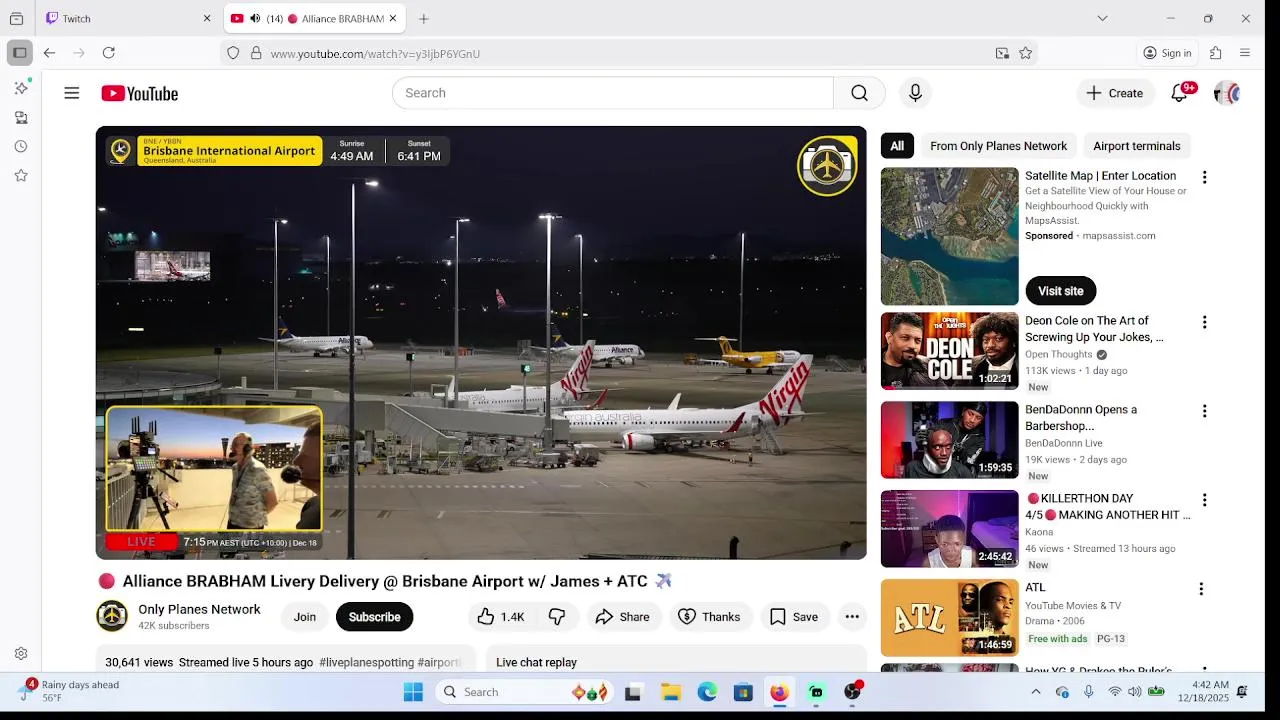Send Thanks for this video
This screenshot has width=1280, height=720.
pos(709,617)
